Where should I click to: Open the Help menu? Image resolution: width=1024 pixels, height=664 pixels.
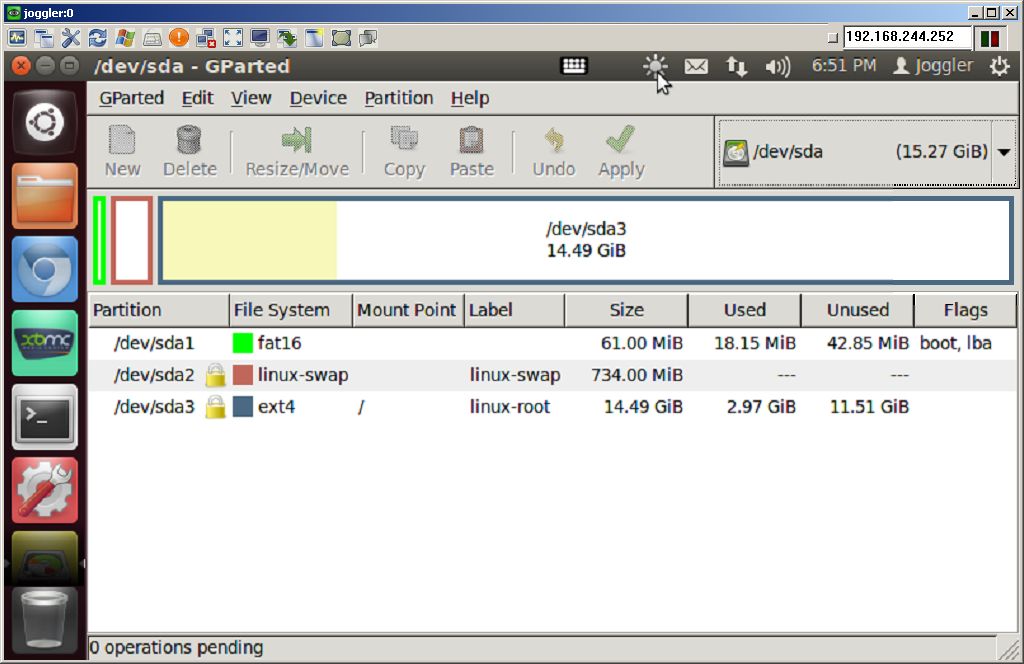470,98
